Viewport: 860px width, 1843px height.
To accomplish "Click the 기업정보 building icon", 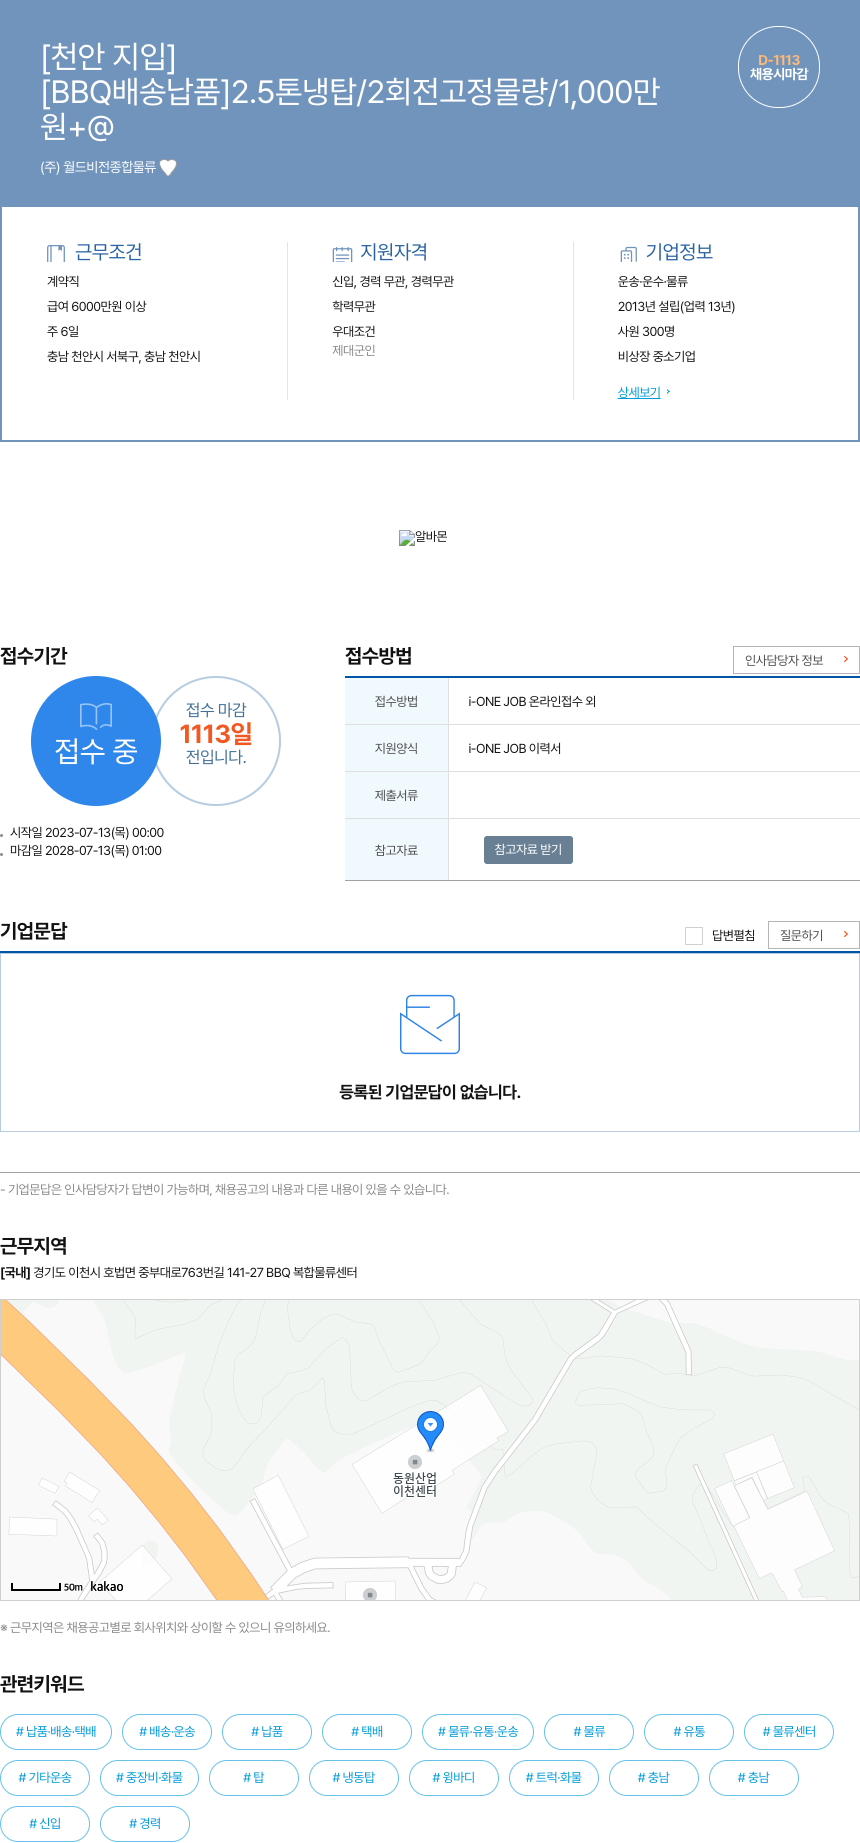I will (x=628, y=253).
